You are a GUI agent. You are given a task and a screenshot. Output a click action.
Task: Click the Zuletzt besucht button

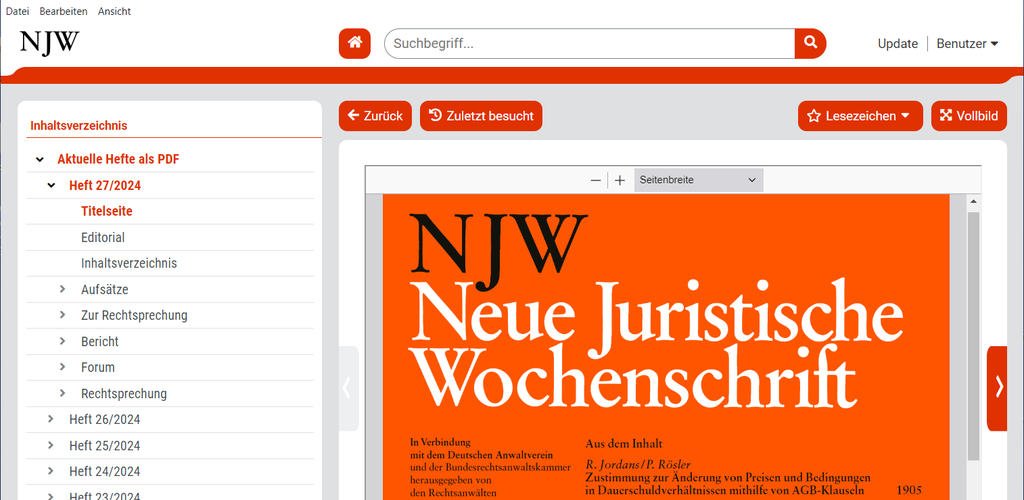(481, 116)
